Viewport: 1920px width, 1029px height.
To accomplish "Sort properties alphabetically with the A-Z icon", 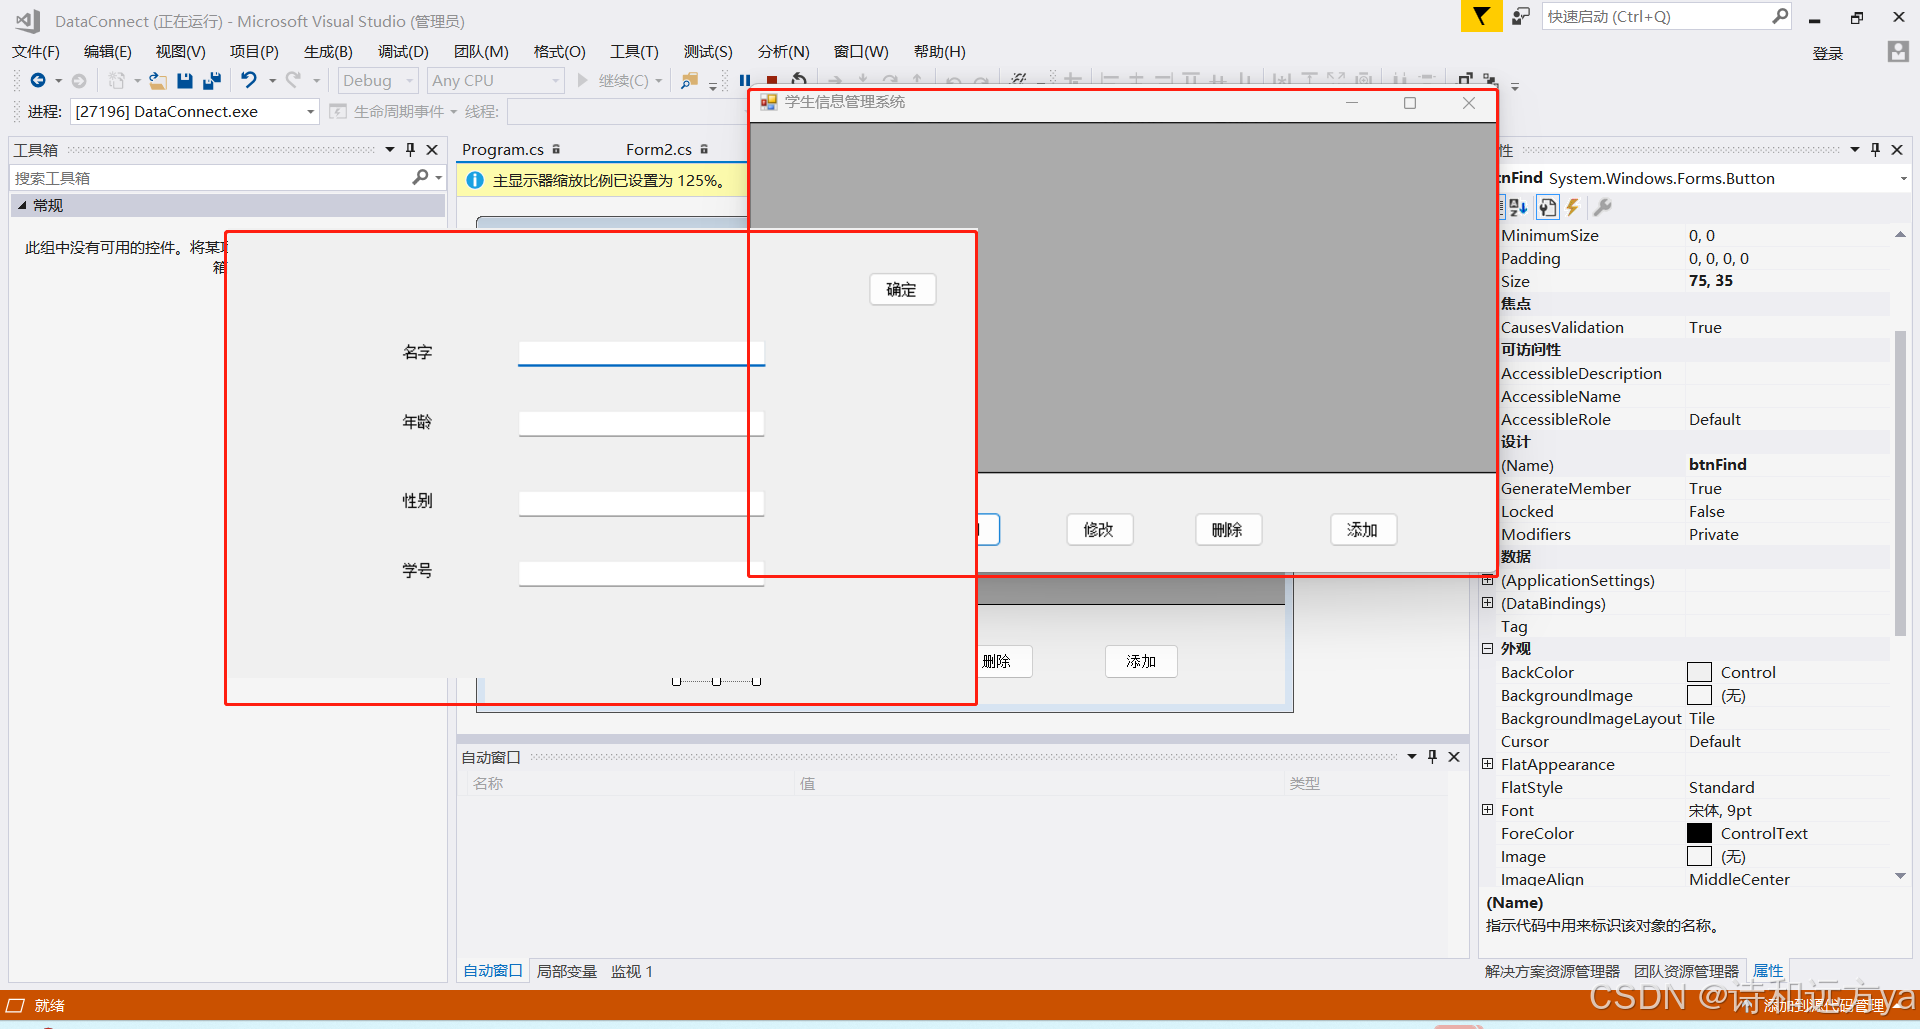I will [1518, 207].
